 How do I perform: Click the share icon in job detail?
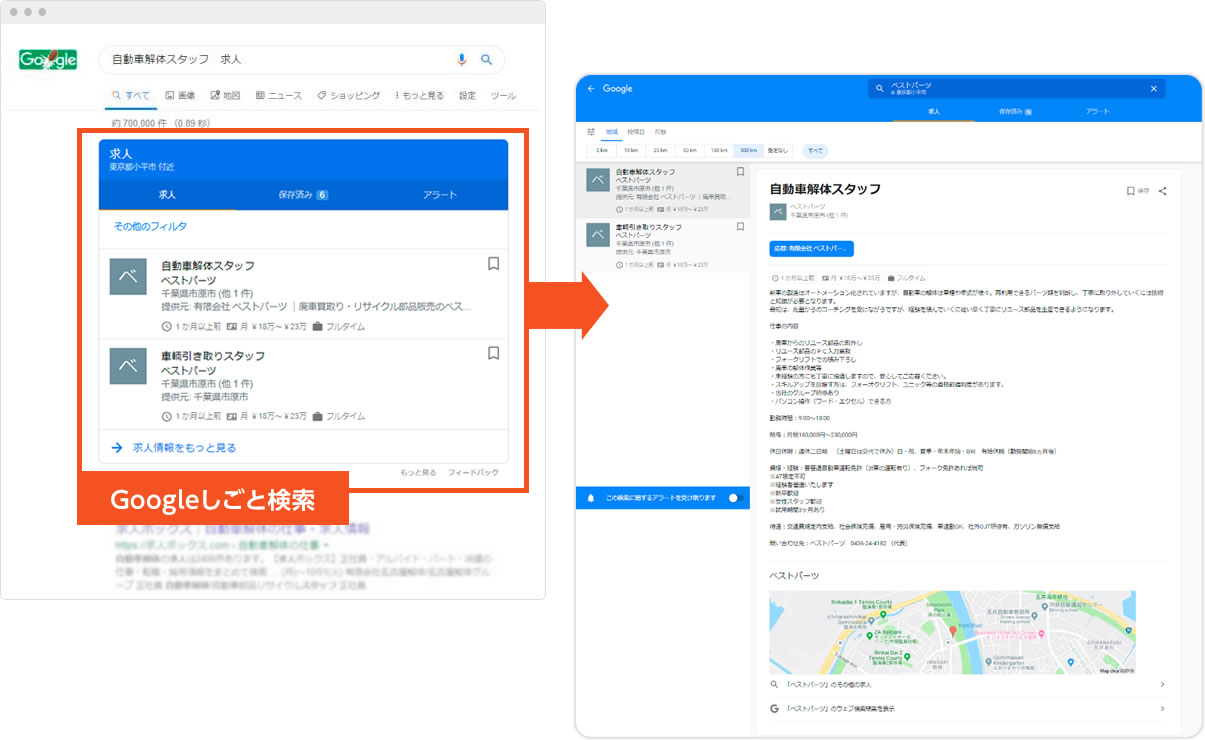coord(1163,191)
